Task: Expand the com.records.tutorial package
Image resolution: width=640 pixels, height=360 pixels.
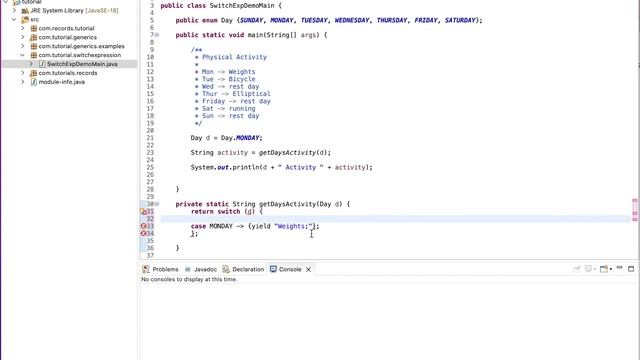Action: pyautogui.click(x=23, y=29)
